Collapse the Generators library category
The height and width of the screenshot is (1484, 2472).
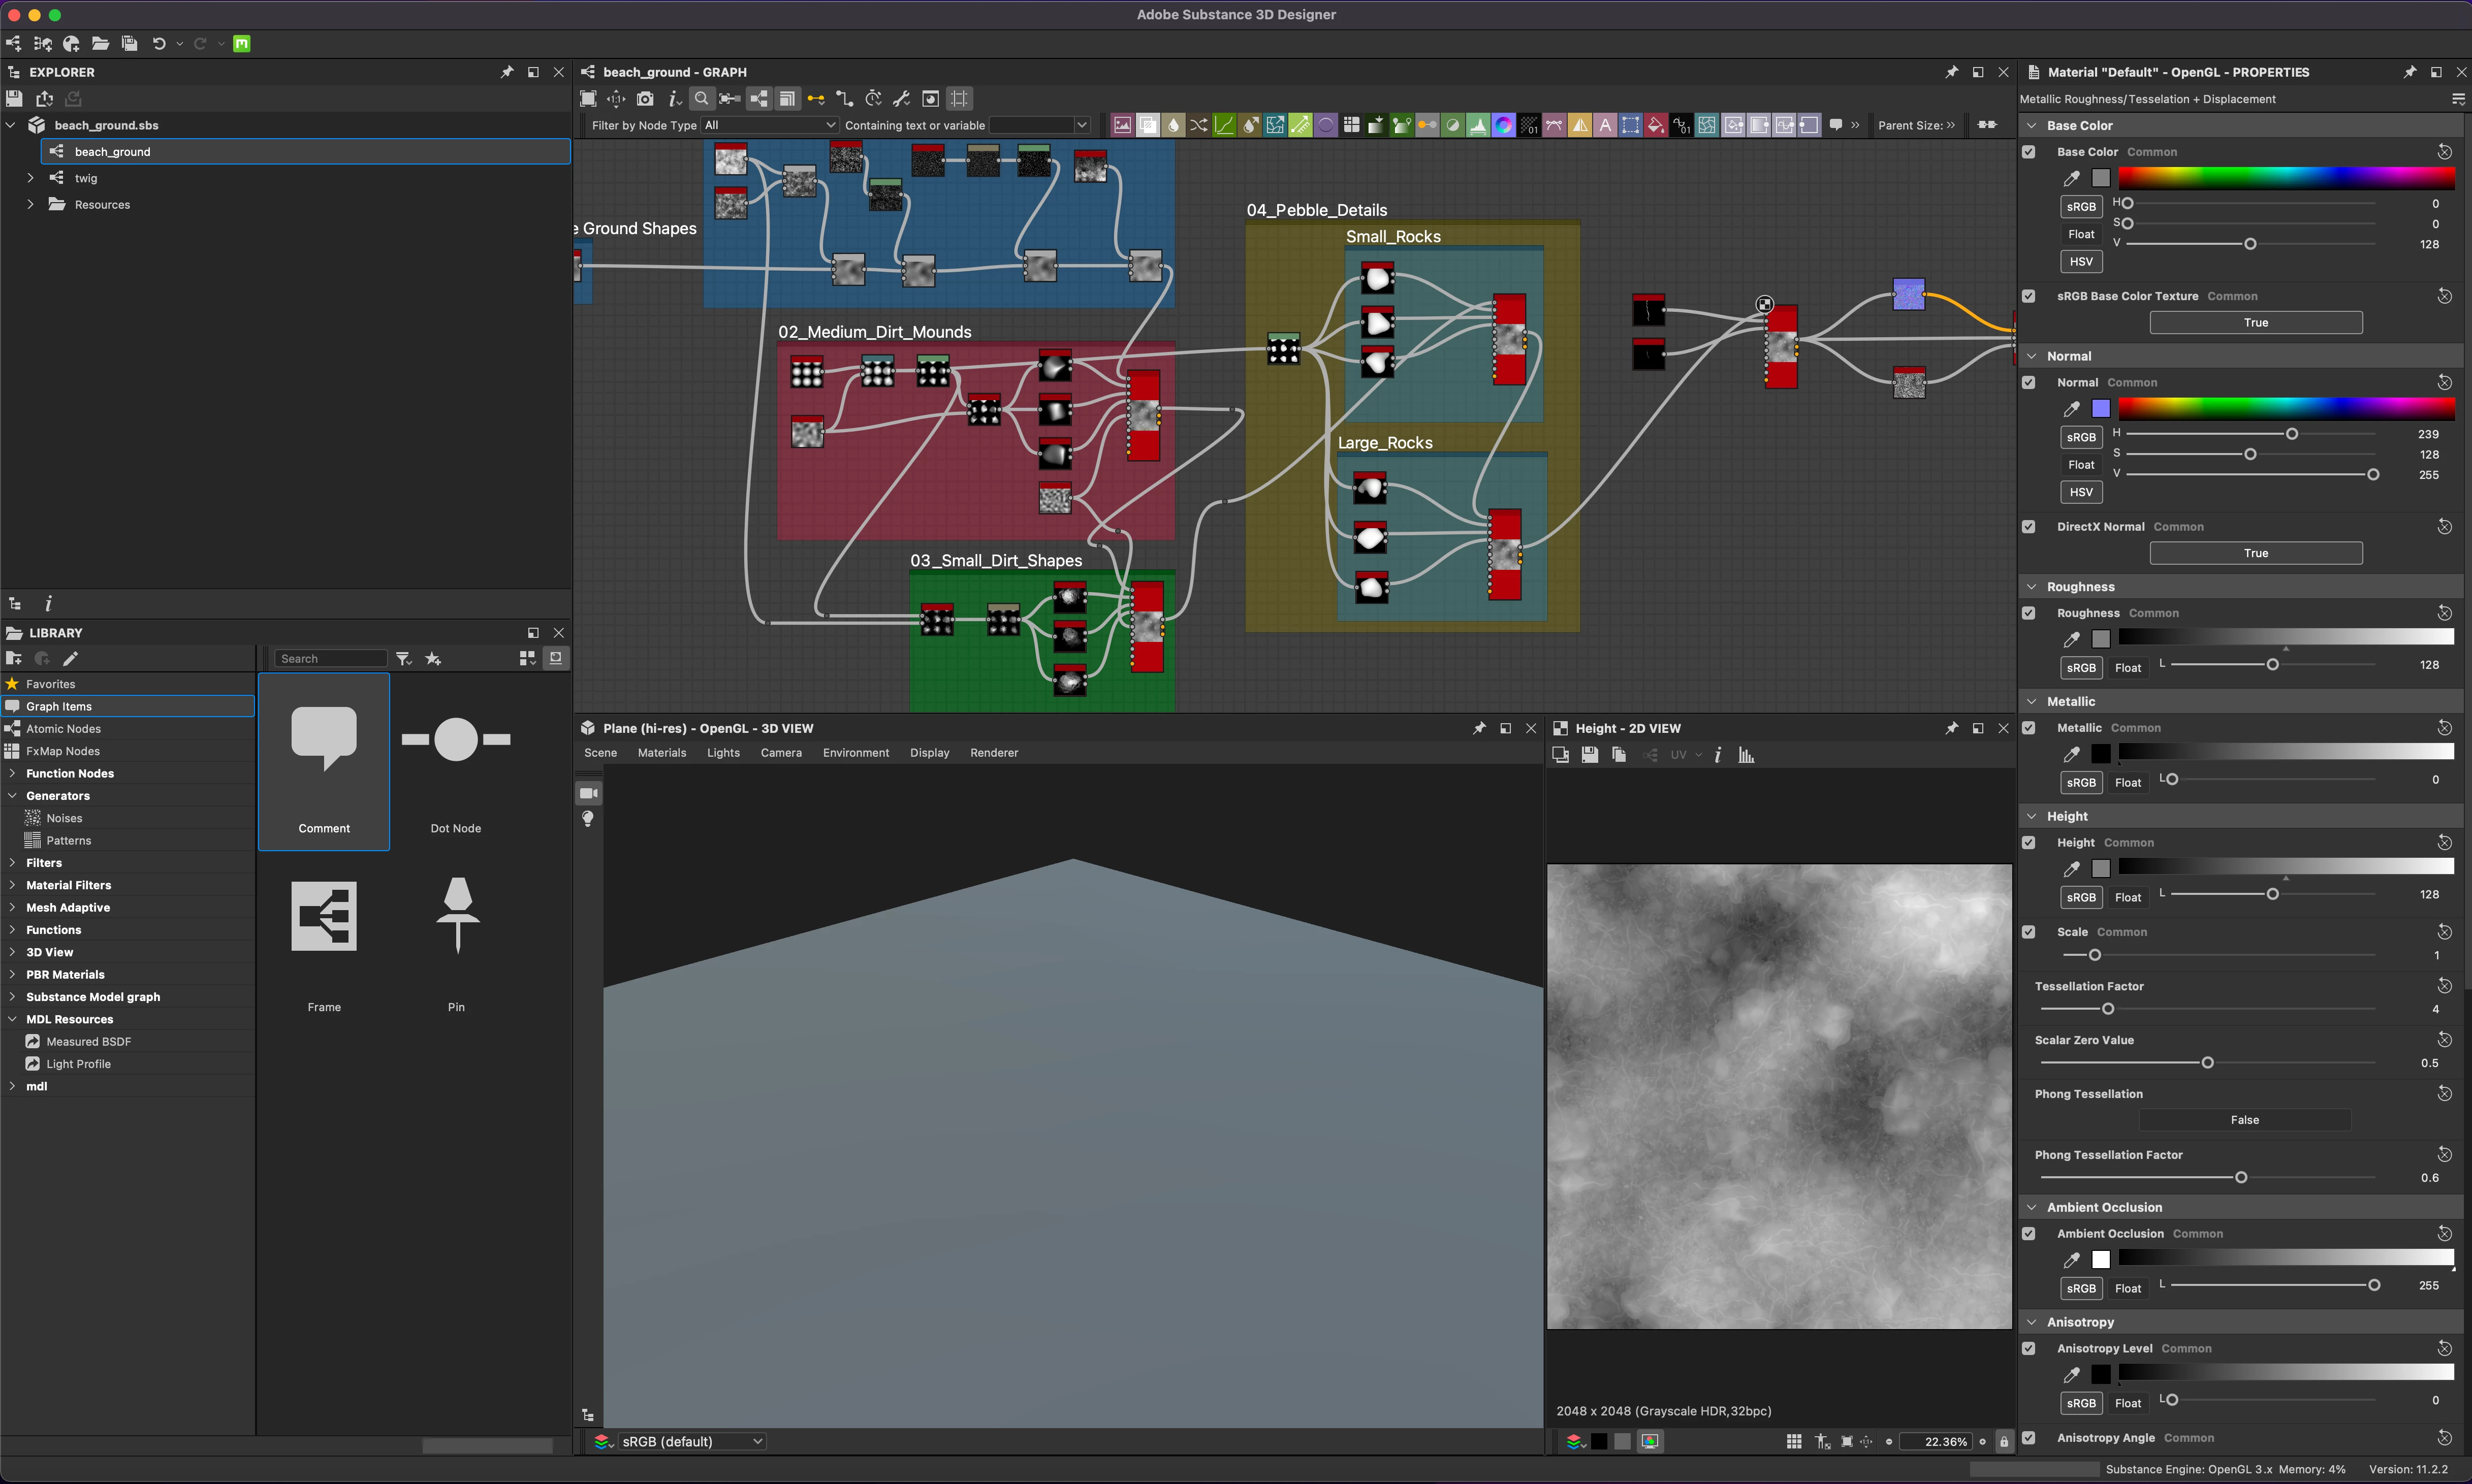coord(12,796)
